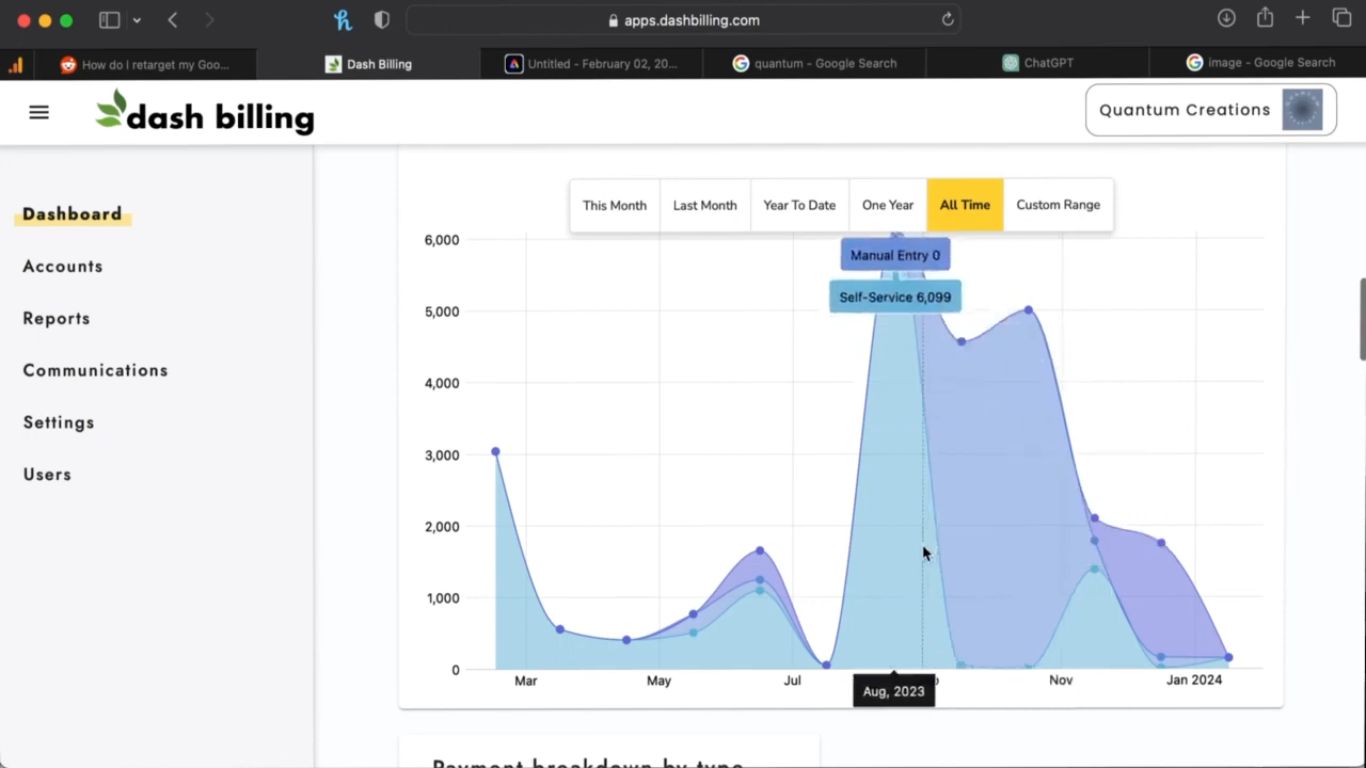Viewport: 1366px width, 768px height.
Task: Toggle Safari sidebar icon
Action: [x=109, y=20]
